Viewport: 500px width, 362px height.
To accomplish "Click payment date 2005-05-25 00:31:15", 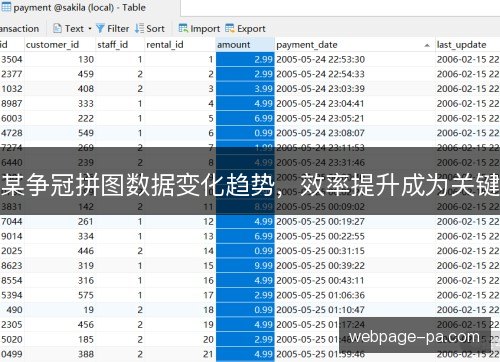I will (x=355, y=251).
